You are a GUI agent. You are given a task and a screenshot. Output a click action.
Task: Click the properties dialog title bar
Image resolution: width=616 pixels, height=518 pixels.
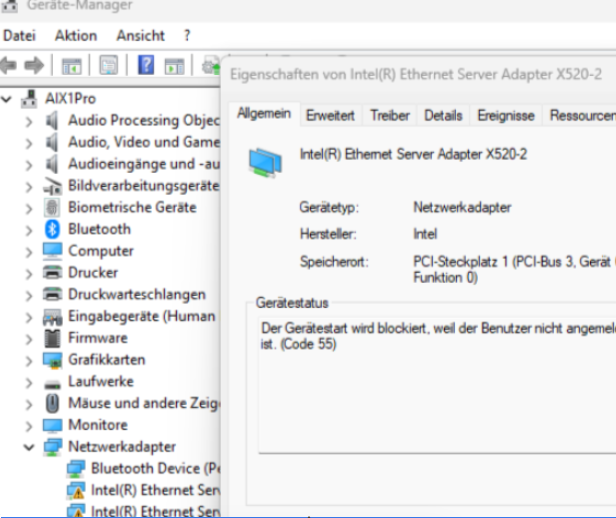(x=419, y=74)
